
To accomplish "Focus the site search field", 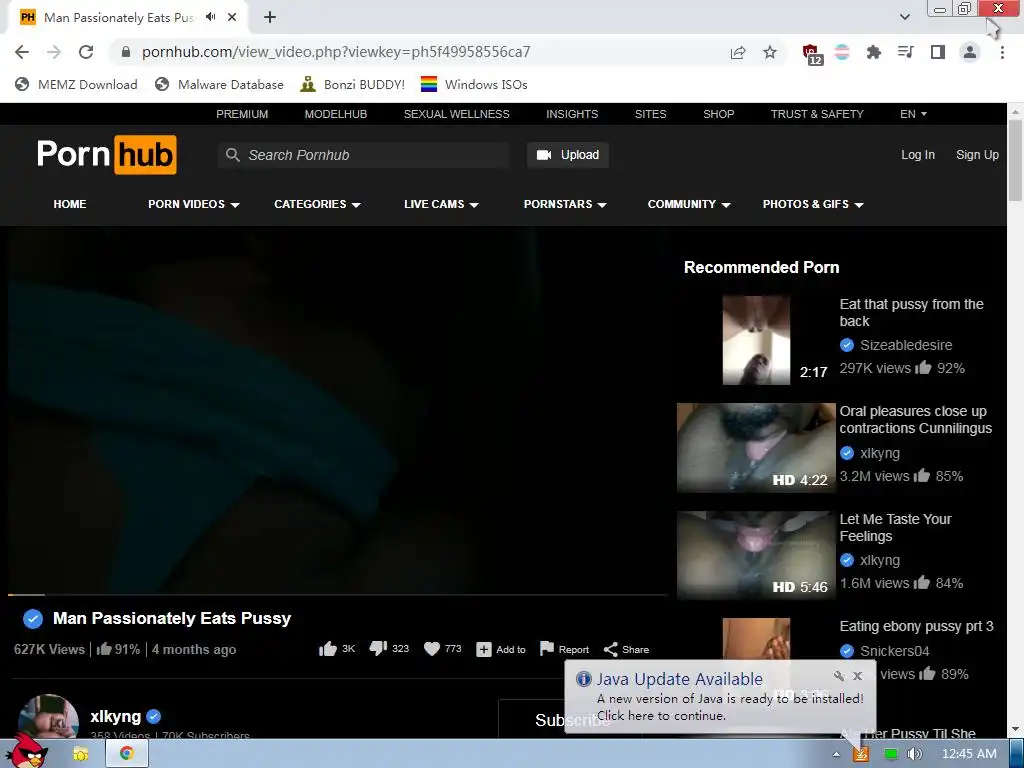I will [x=363, y=155].
